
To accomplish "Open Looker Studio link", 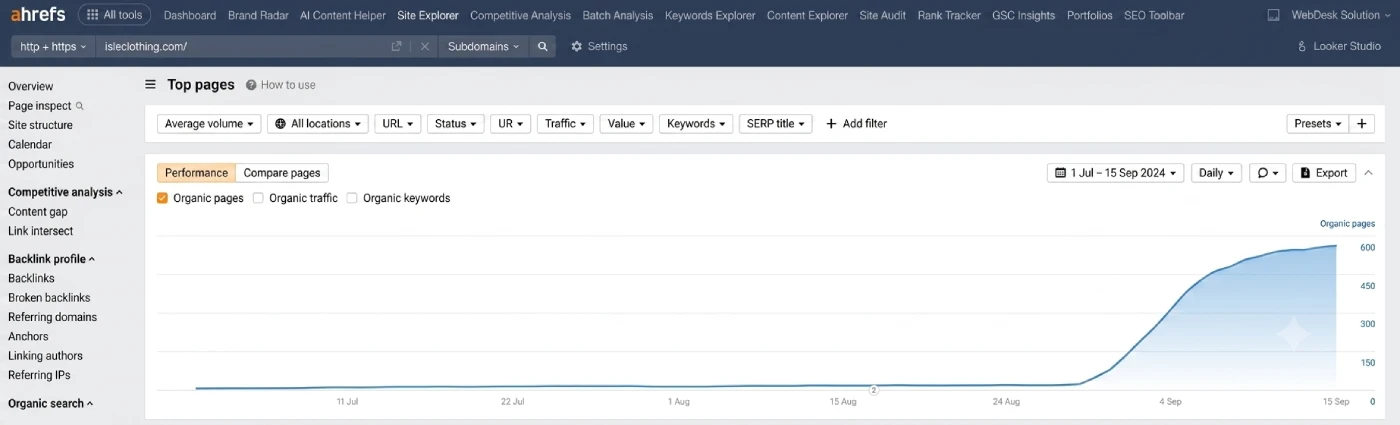I will (1338, 46).
